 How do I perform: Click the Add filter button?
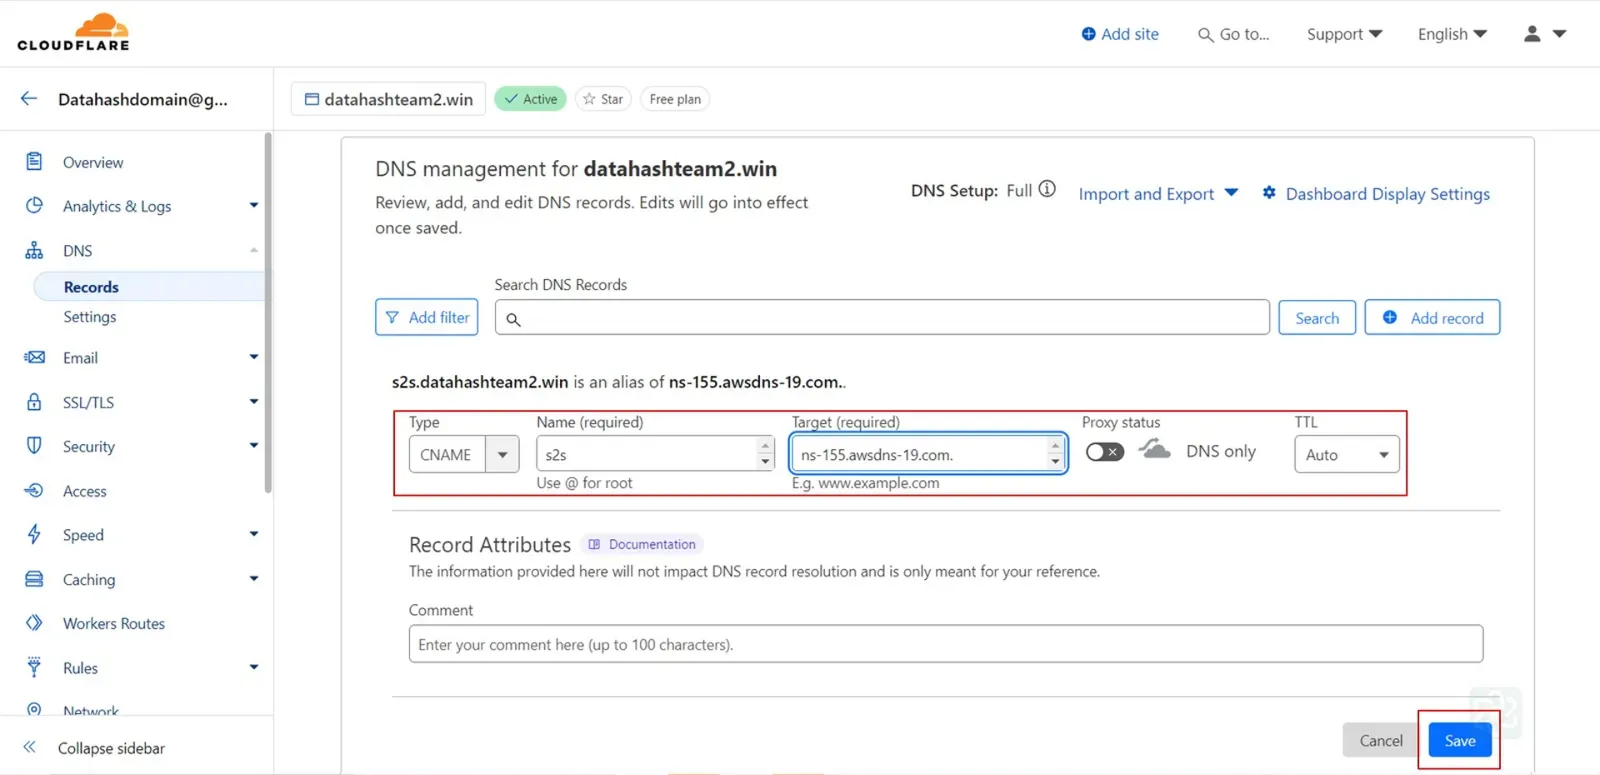point(427,317)
